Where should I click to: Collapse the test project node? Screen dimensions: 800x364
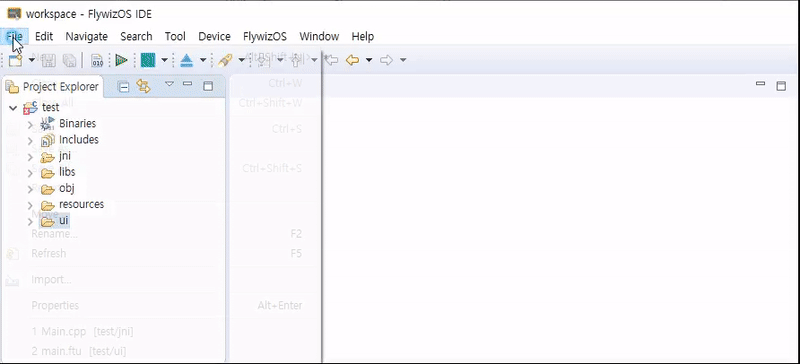13,108
